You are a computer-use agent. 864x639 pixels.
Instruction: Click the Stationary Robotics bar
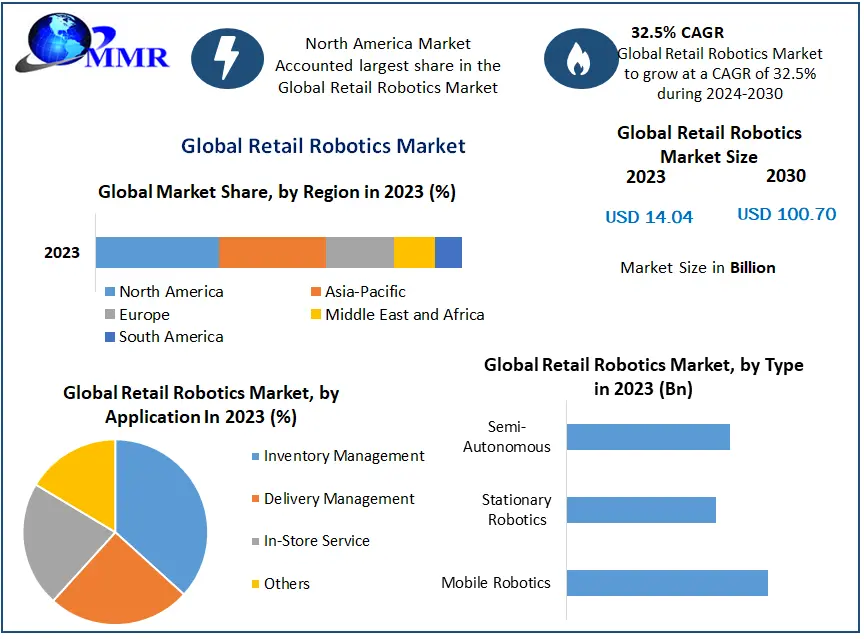[x=641, y=510]
